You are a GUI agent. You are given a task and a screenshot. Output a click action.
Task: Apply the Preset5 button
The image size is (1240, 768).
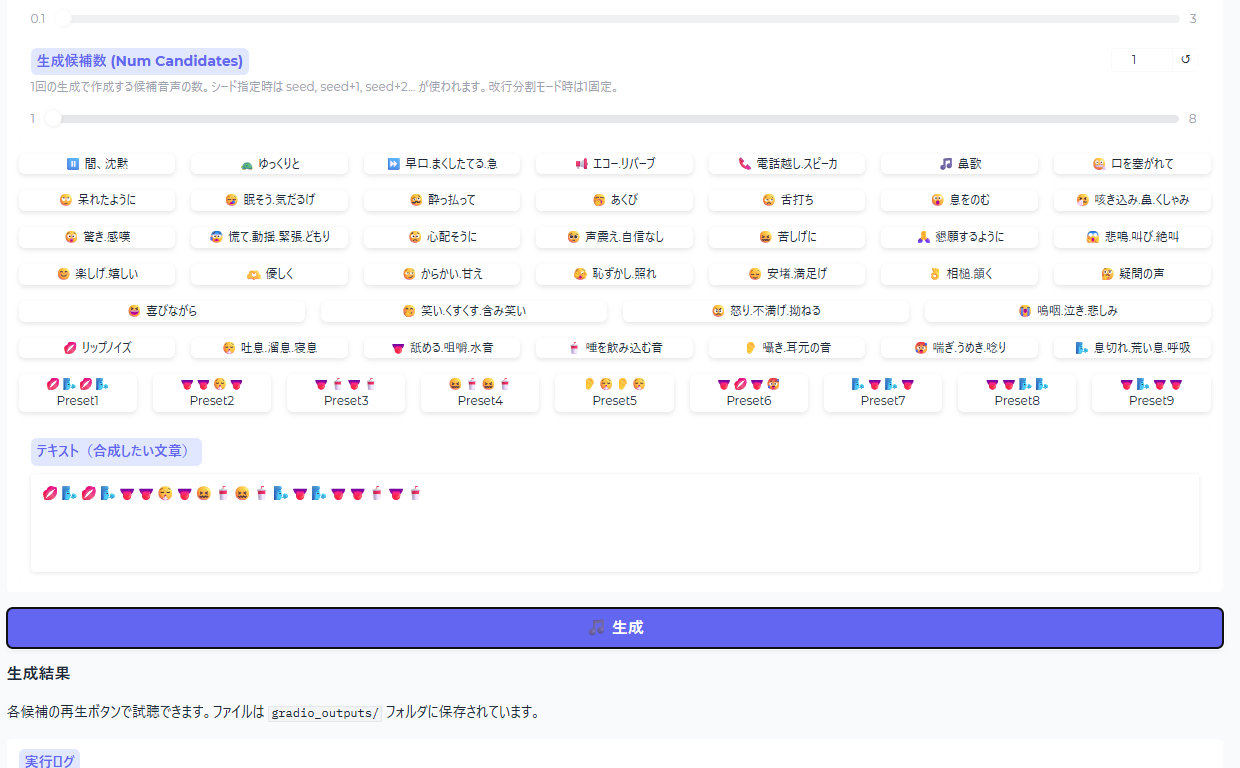(x=614, y=393)
